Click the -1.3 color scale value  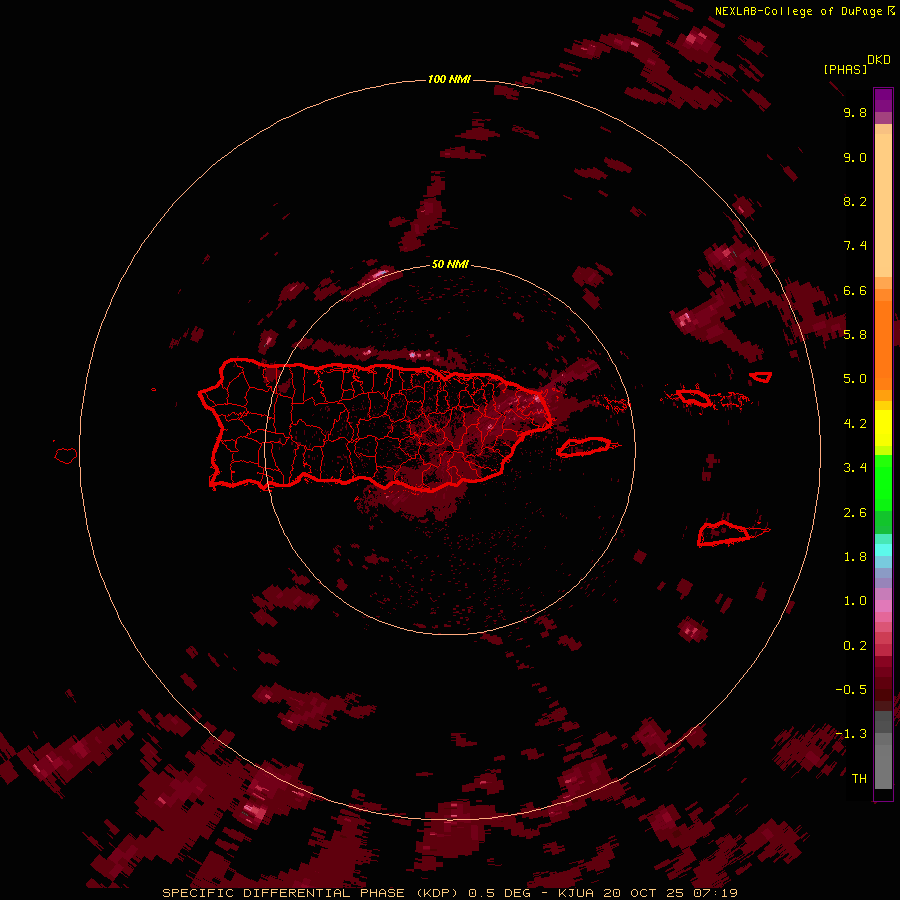click(x=851, y=734)
